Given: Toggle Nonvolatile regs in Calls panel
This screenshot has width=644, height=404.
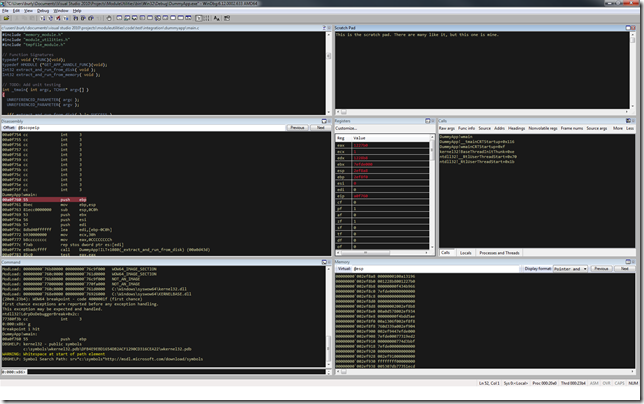Looking at the screenshot, I should [543, 128].
